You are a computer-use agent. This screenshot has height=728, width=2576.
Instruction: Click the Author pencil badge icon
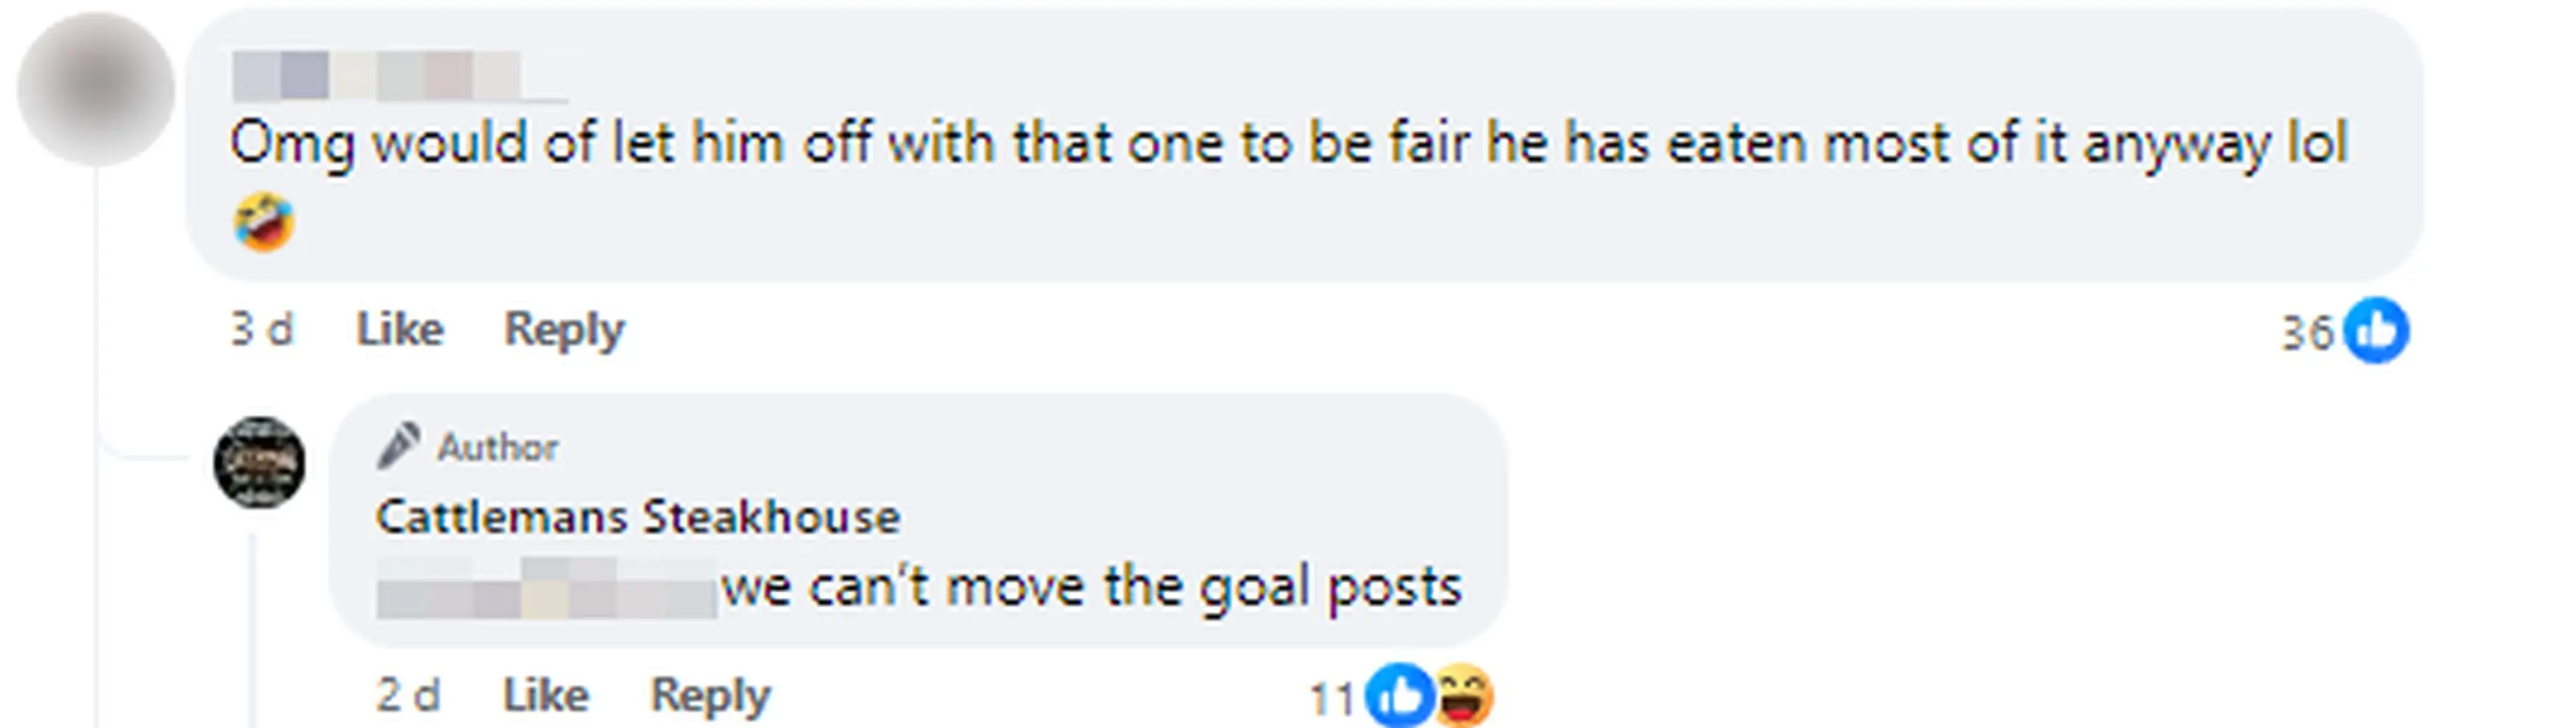tap(398, 446)
